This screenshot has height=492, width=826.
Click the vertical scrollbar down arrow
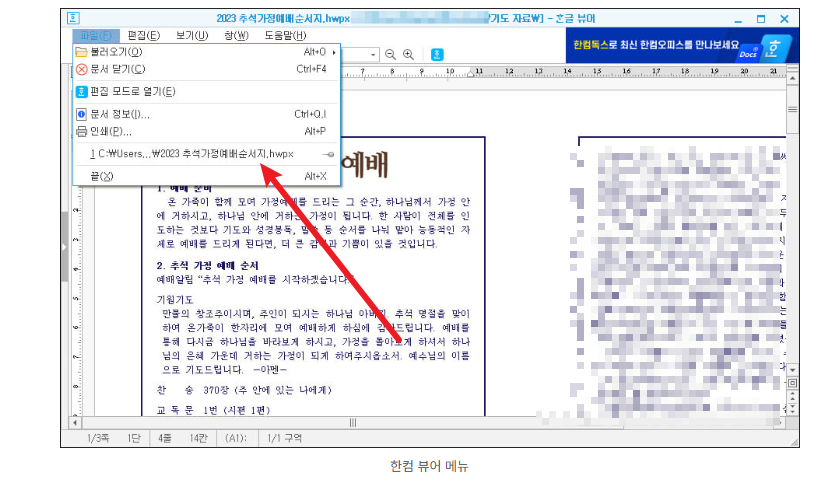pos(792,370)
